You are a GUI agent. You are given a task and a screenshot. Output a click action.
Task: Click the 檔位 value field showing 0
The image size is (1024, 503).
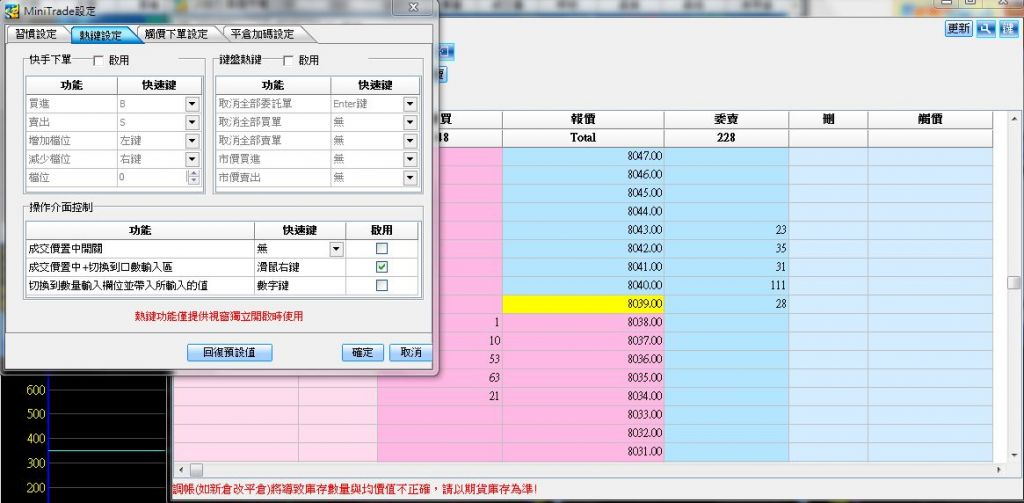click(152, 177)
